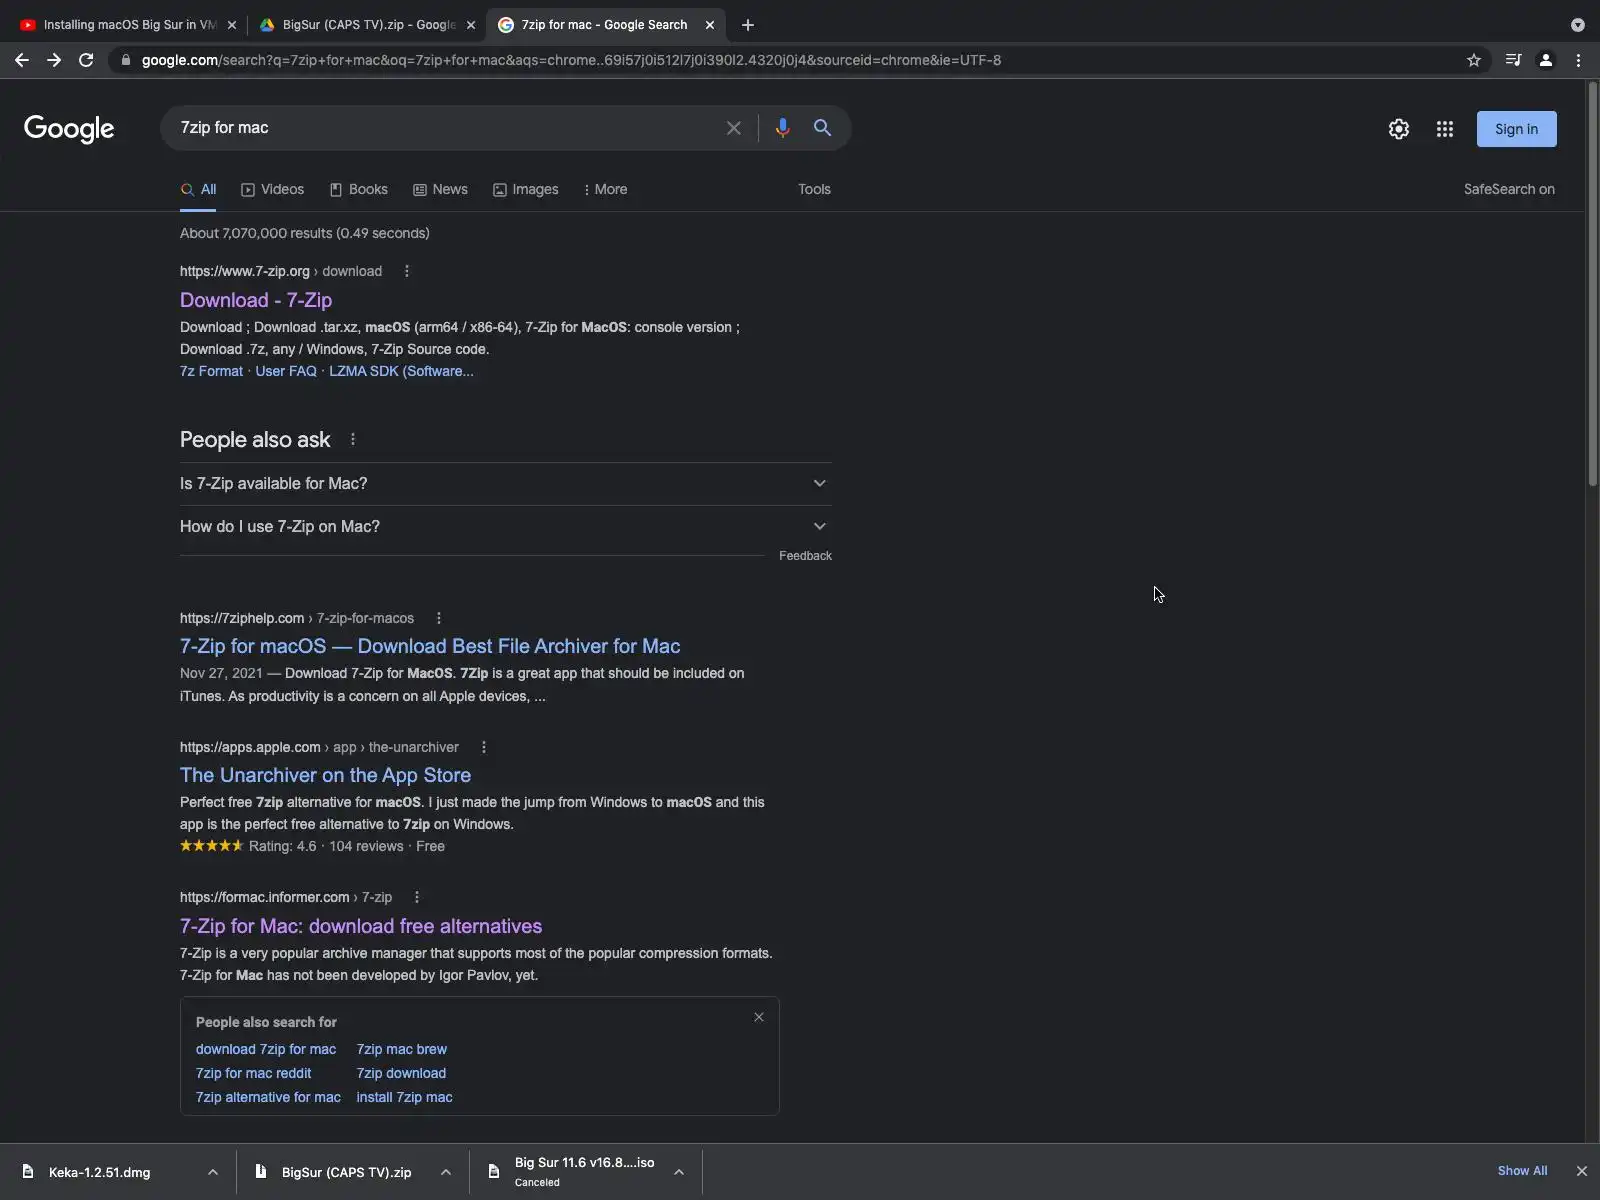Open the tab search dropdown arrow

point(1578,25)
